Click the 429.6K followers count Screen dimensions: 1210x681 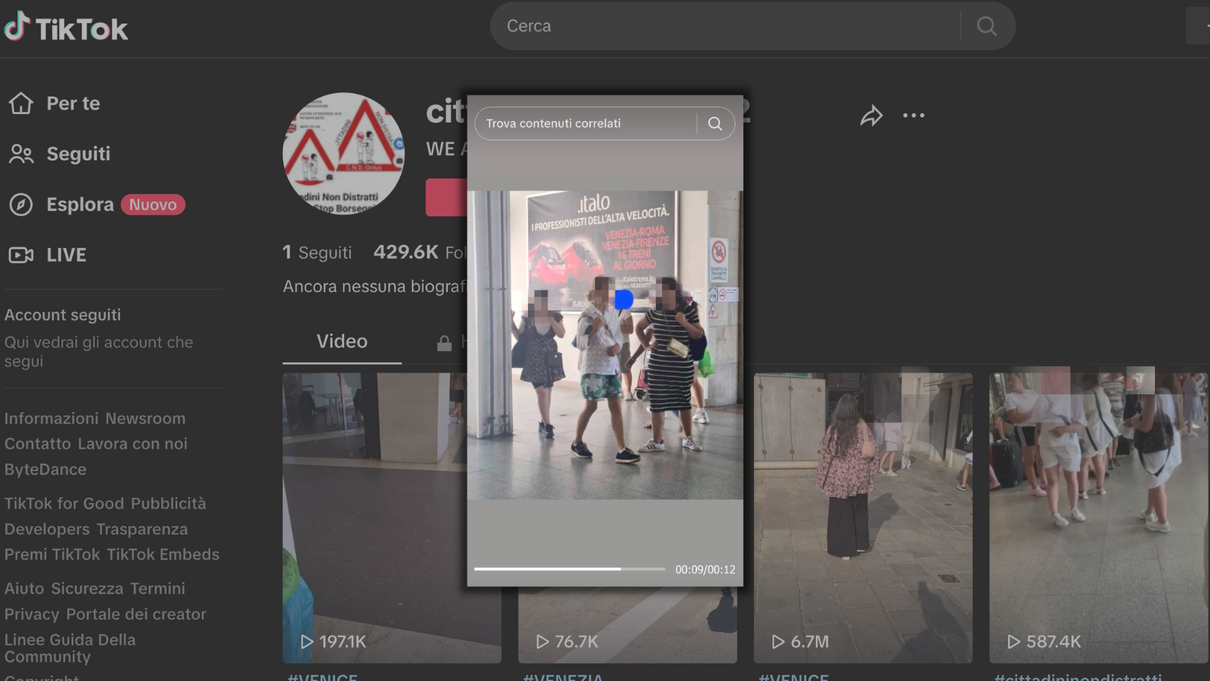click(420, 252)
